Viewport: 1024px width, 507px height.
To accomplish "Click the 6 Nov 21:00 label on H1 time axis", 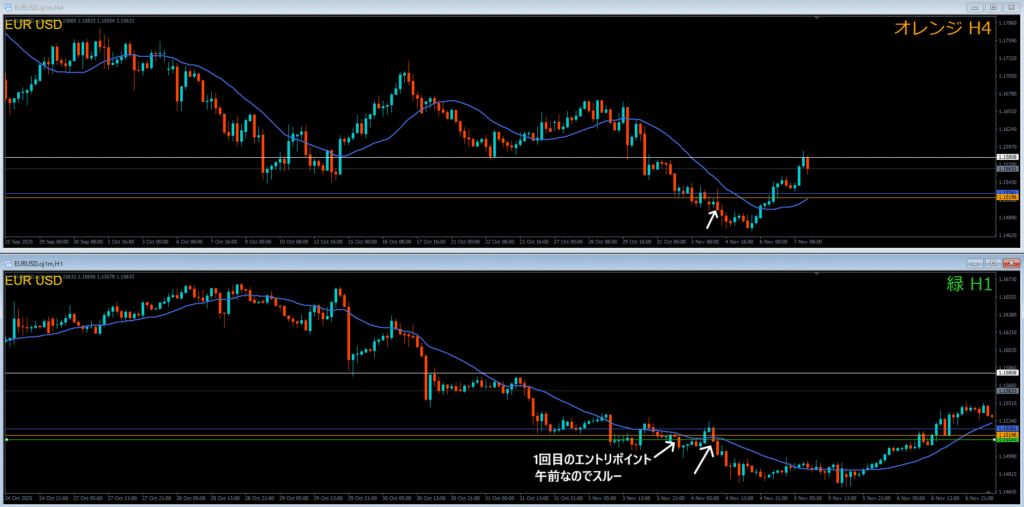I will click(979, 497).
